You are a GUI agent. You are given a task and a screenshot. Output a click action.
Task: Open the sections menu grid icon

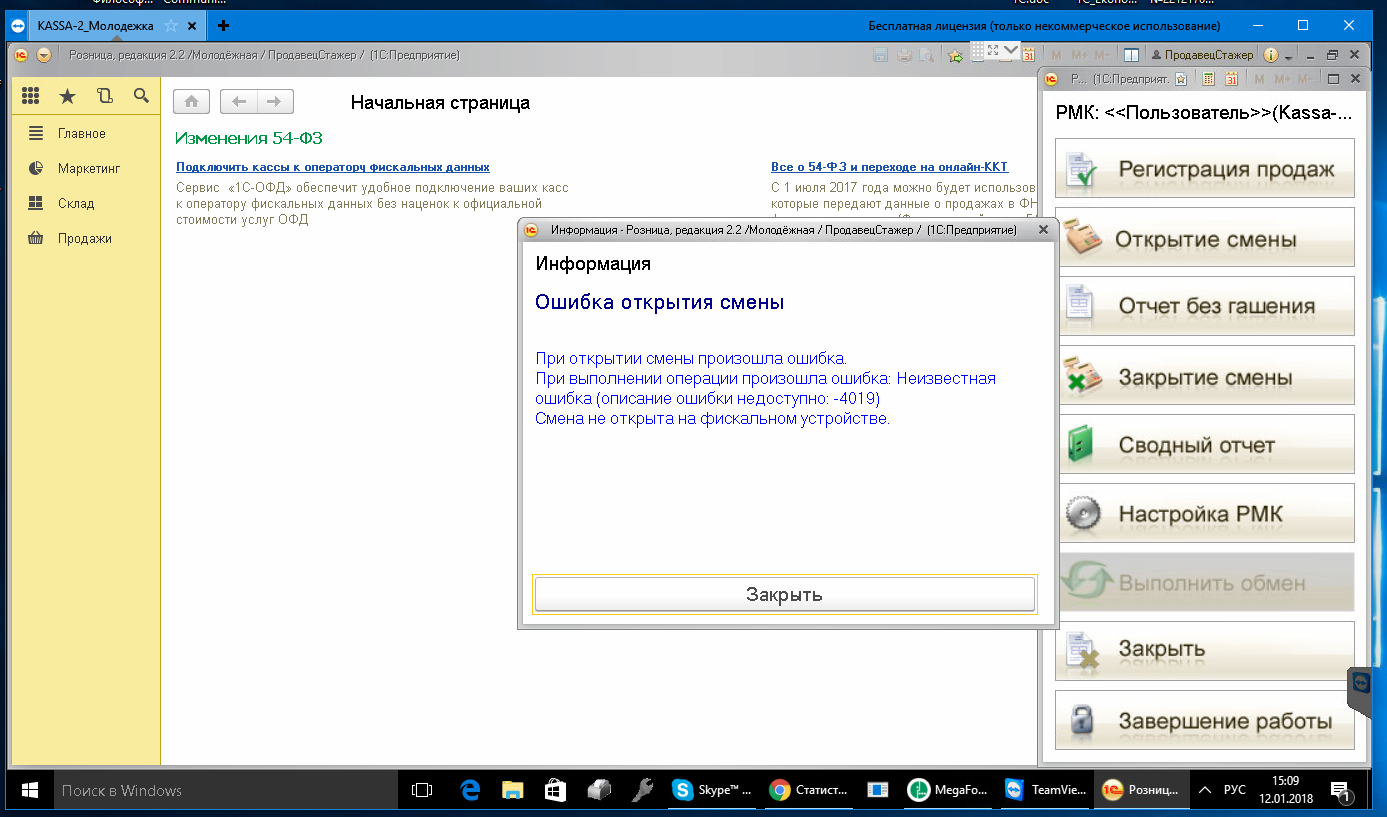[30, 96]
